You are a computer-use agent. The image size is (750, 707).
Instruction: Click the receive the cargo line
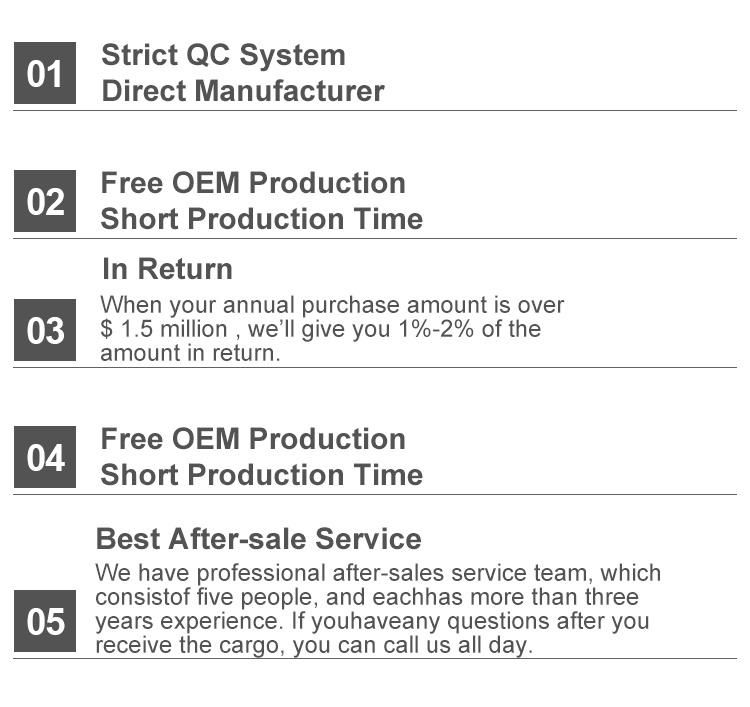(314, 645)
